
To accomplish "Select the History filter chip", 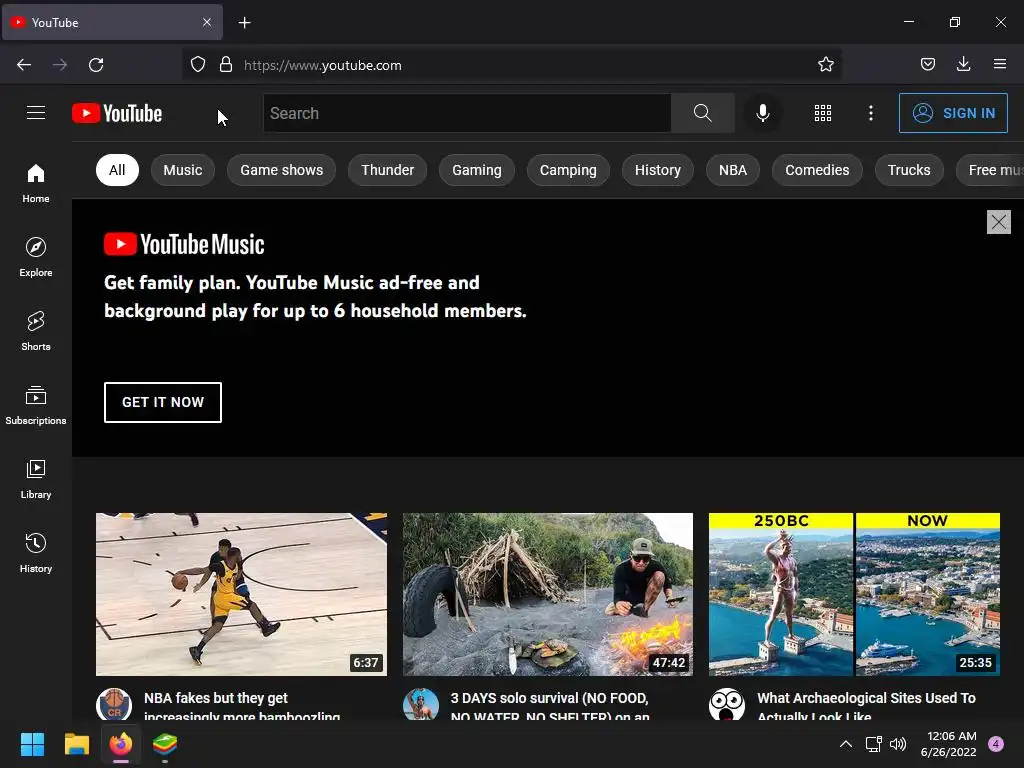I will pyautogui.click(x=658, y=170).
